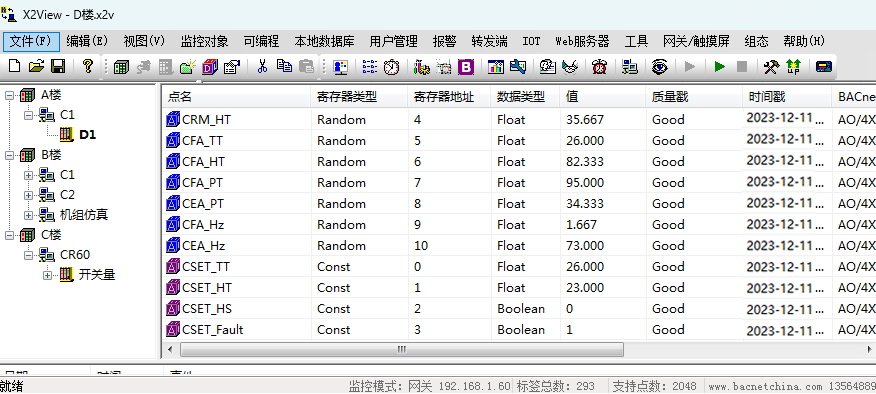
Task: Click the horizontal scrollbar thumb below table
Action: (402, 350)
